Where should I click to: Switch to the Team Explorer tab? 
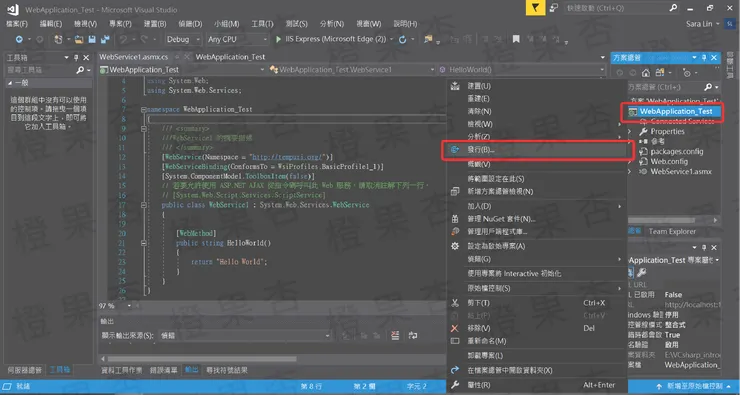tap(672, 231)
